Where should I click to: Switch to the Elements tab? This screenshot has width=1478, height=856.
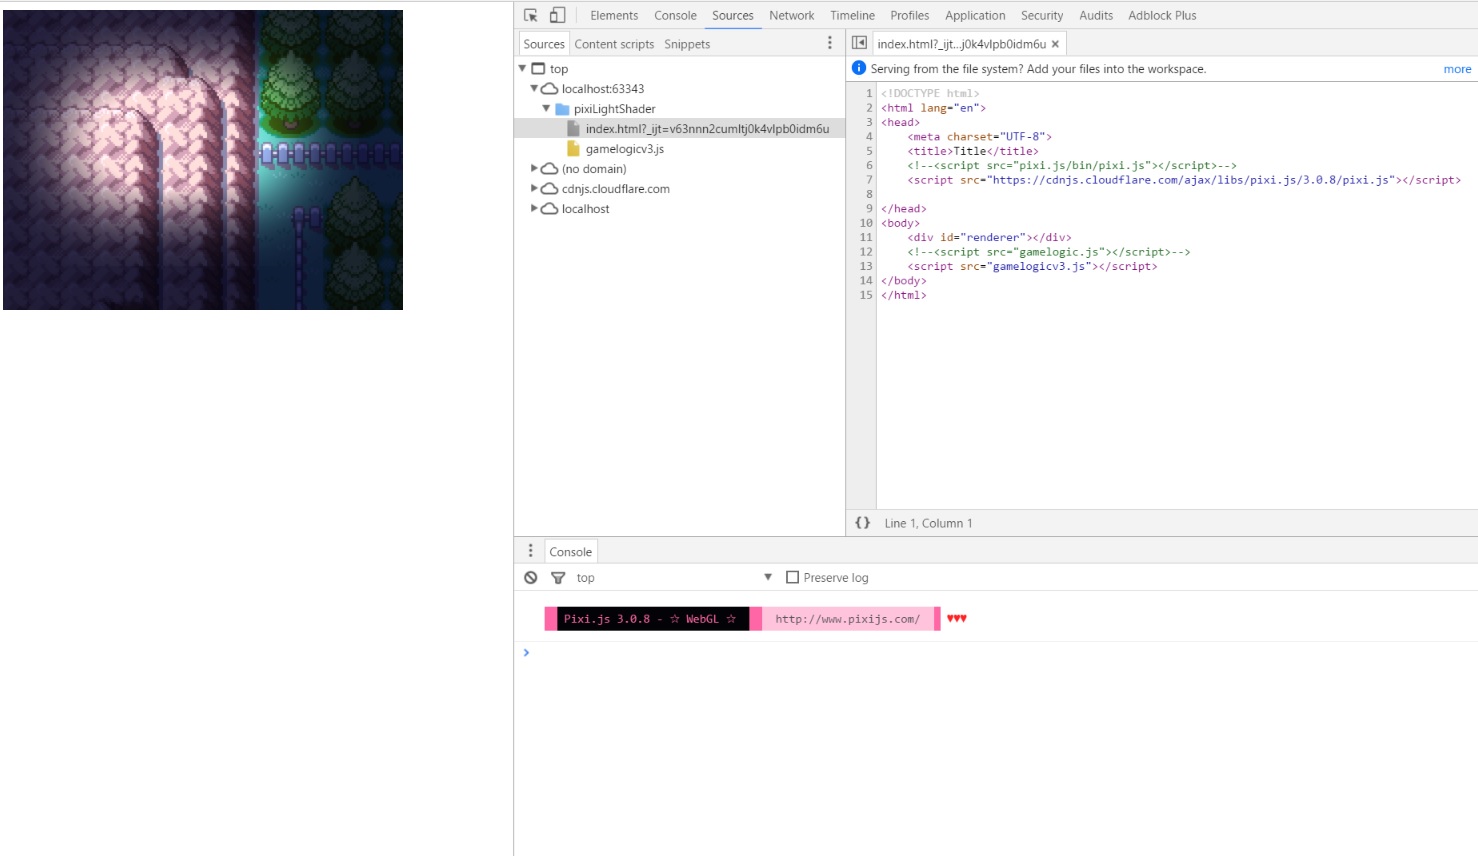pos(614,15)
